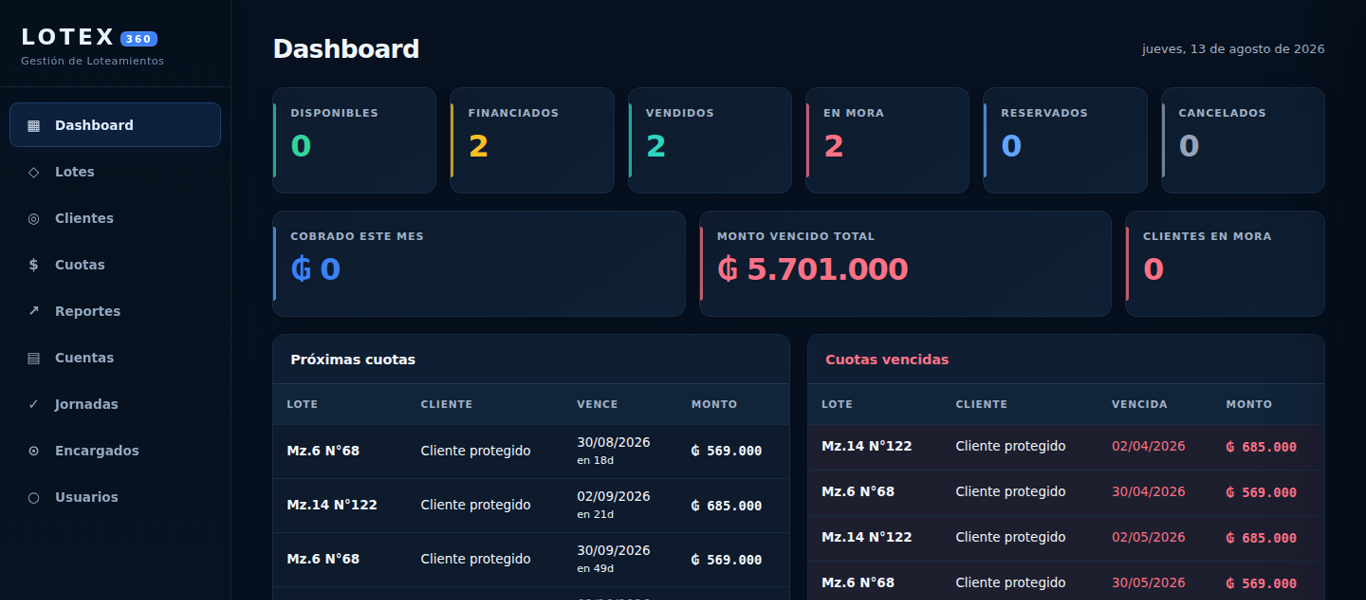Click the Reportes arrow icon
Viewport: 1366px width, 600px height.
[x=34, y=311]
